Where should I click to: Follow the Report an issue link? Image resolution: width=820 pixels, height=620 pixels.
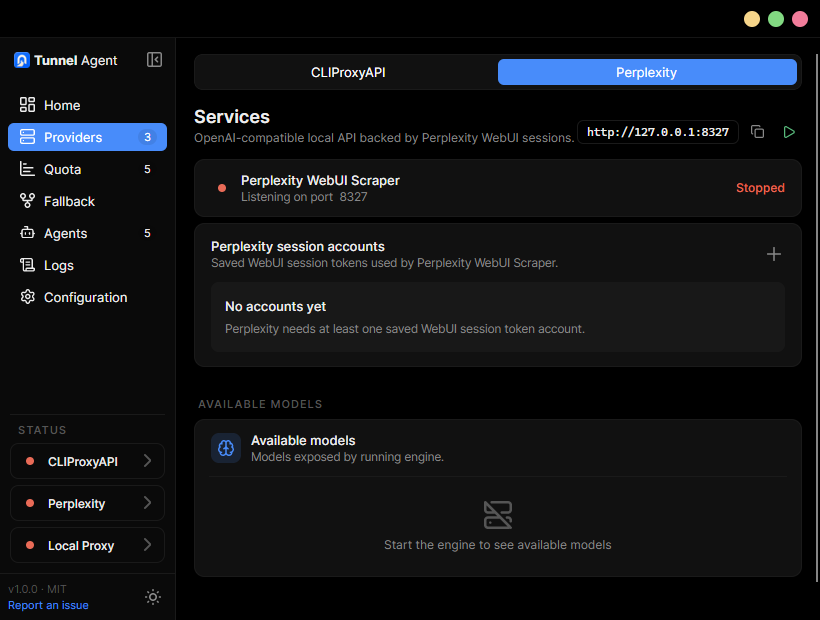[48, 605]
